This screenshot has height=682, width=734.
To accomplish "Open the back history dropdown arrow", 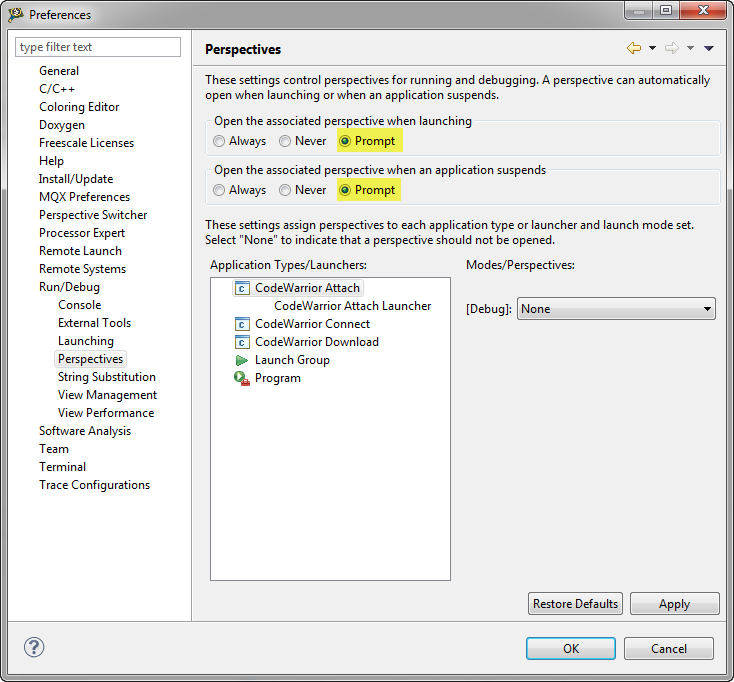I will 652,48.
